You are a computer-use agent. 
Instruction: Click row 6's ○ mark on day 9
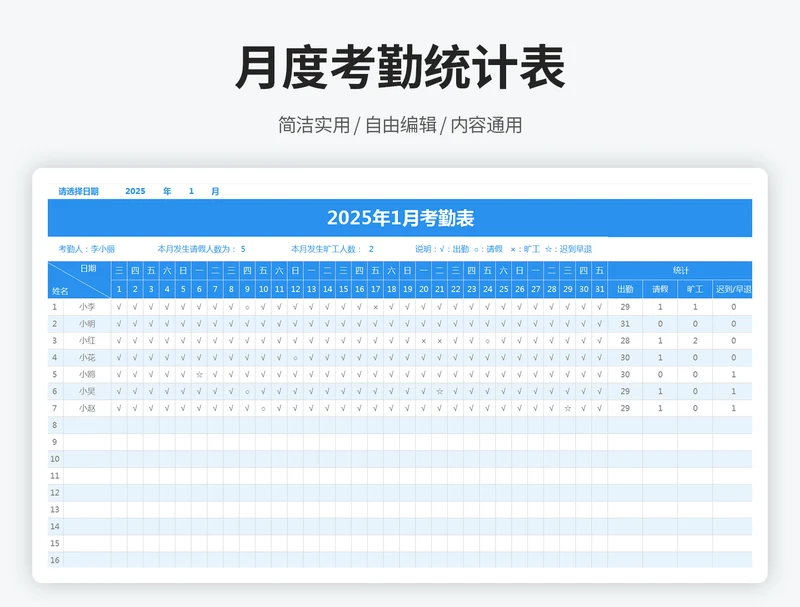click(247, 392)
